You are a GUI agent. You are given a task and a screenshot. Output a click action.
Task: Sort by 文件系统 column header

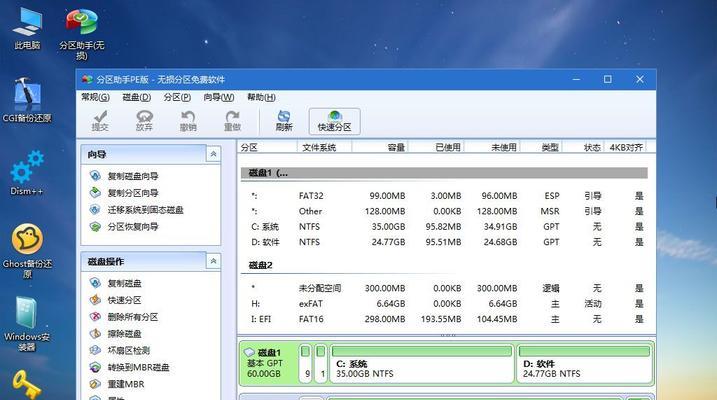tap(320, 147)
